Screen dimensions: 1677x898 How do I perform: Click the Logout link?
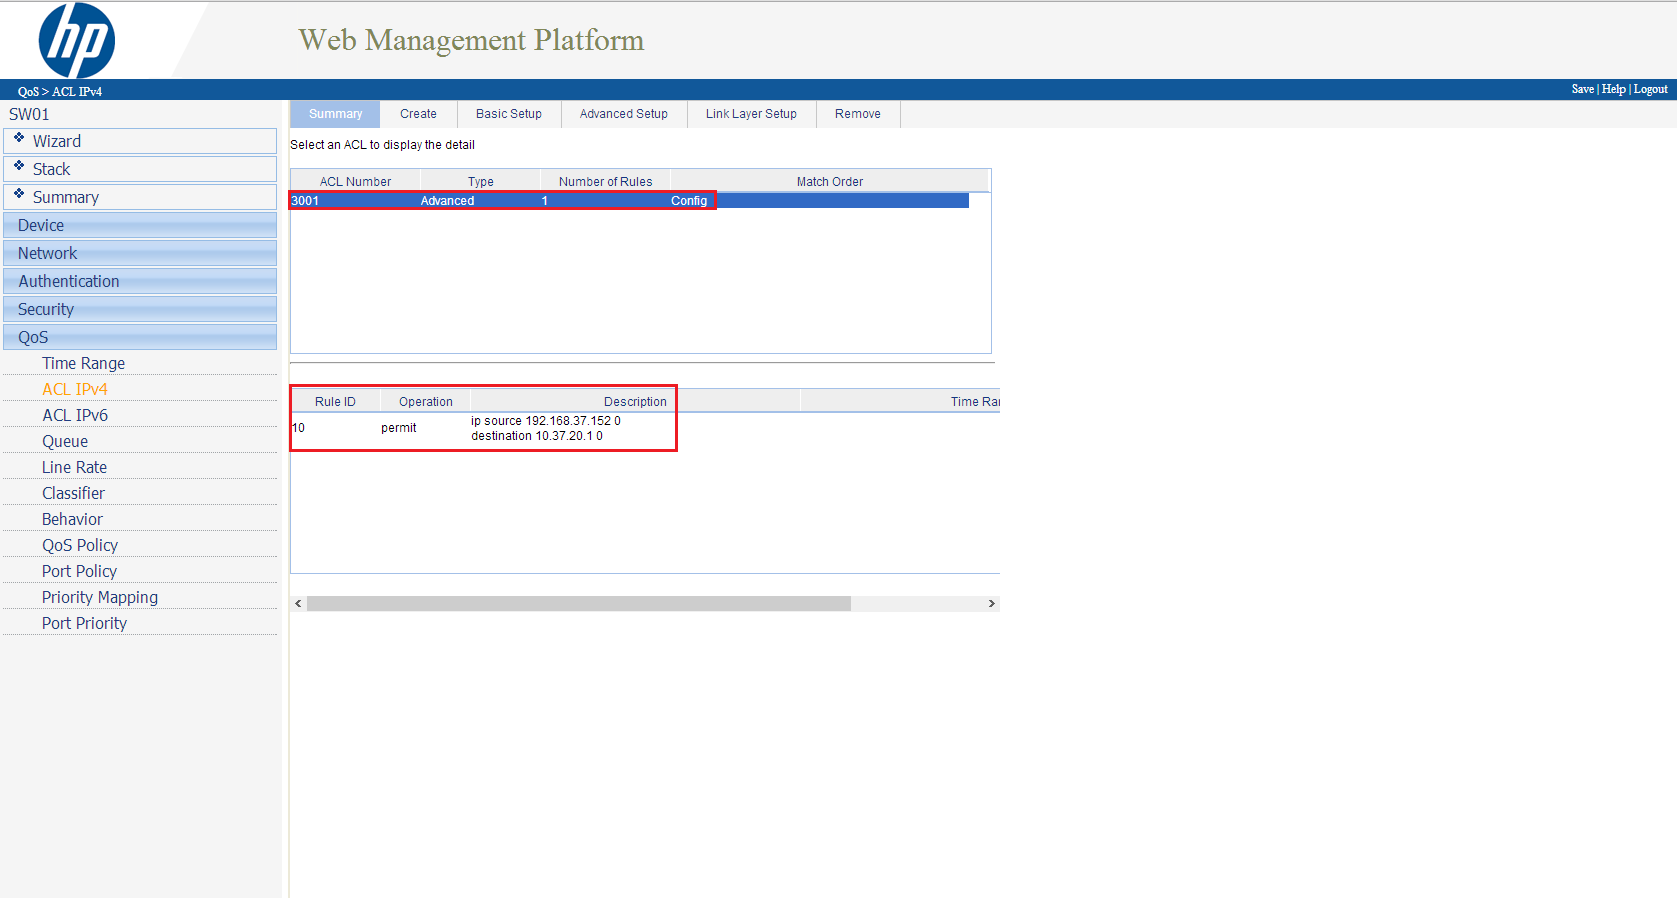coord(1650,89)
